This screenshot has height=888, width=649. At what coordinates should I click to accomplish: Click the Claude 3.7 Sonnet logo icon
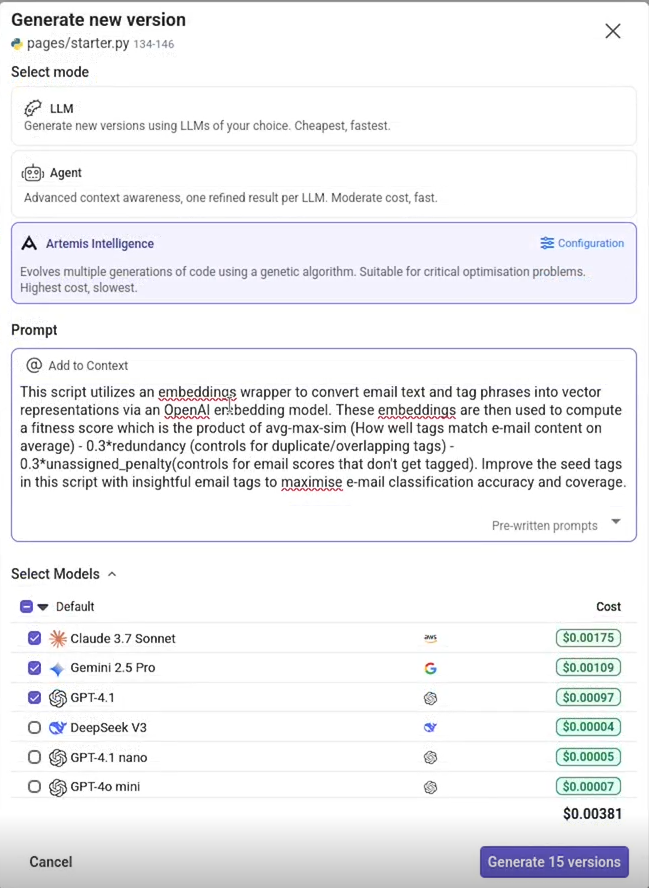58,638
